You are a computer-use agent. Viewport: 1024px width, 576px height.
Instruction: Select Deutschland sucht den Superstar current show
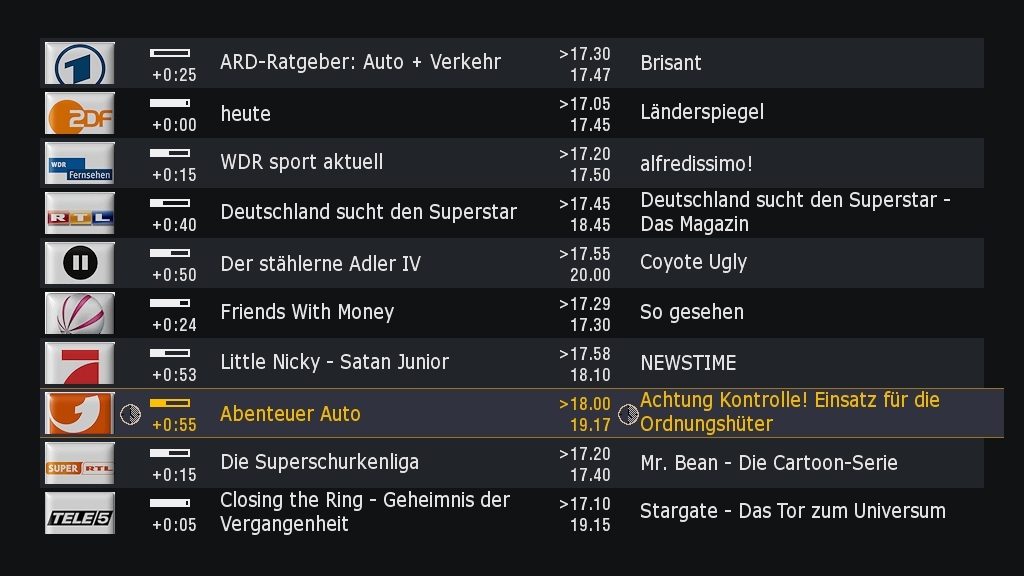(x=368, y=212)
